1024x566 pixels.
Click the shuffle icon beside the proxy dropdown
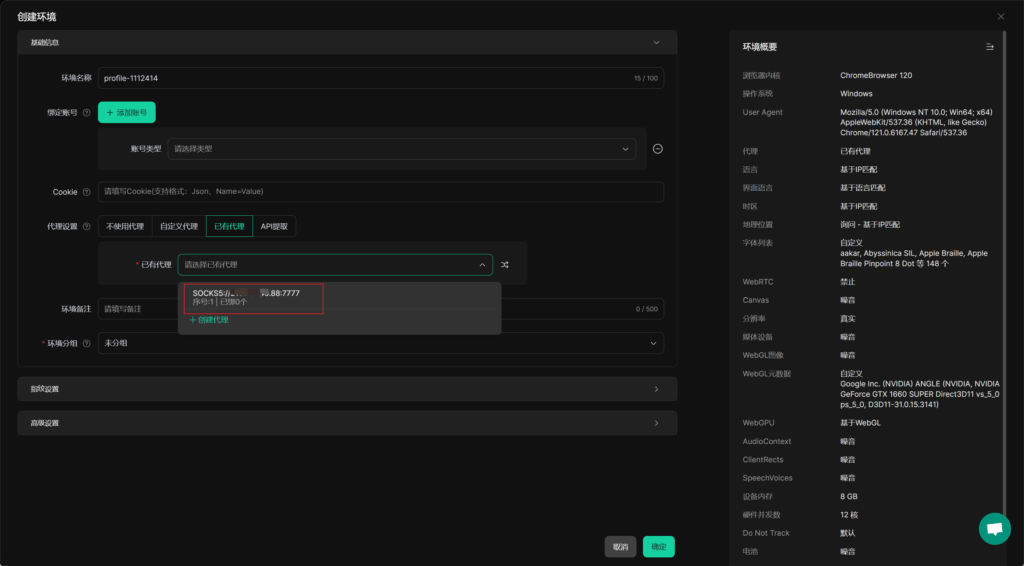click(x=505, y=265)
